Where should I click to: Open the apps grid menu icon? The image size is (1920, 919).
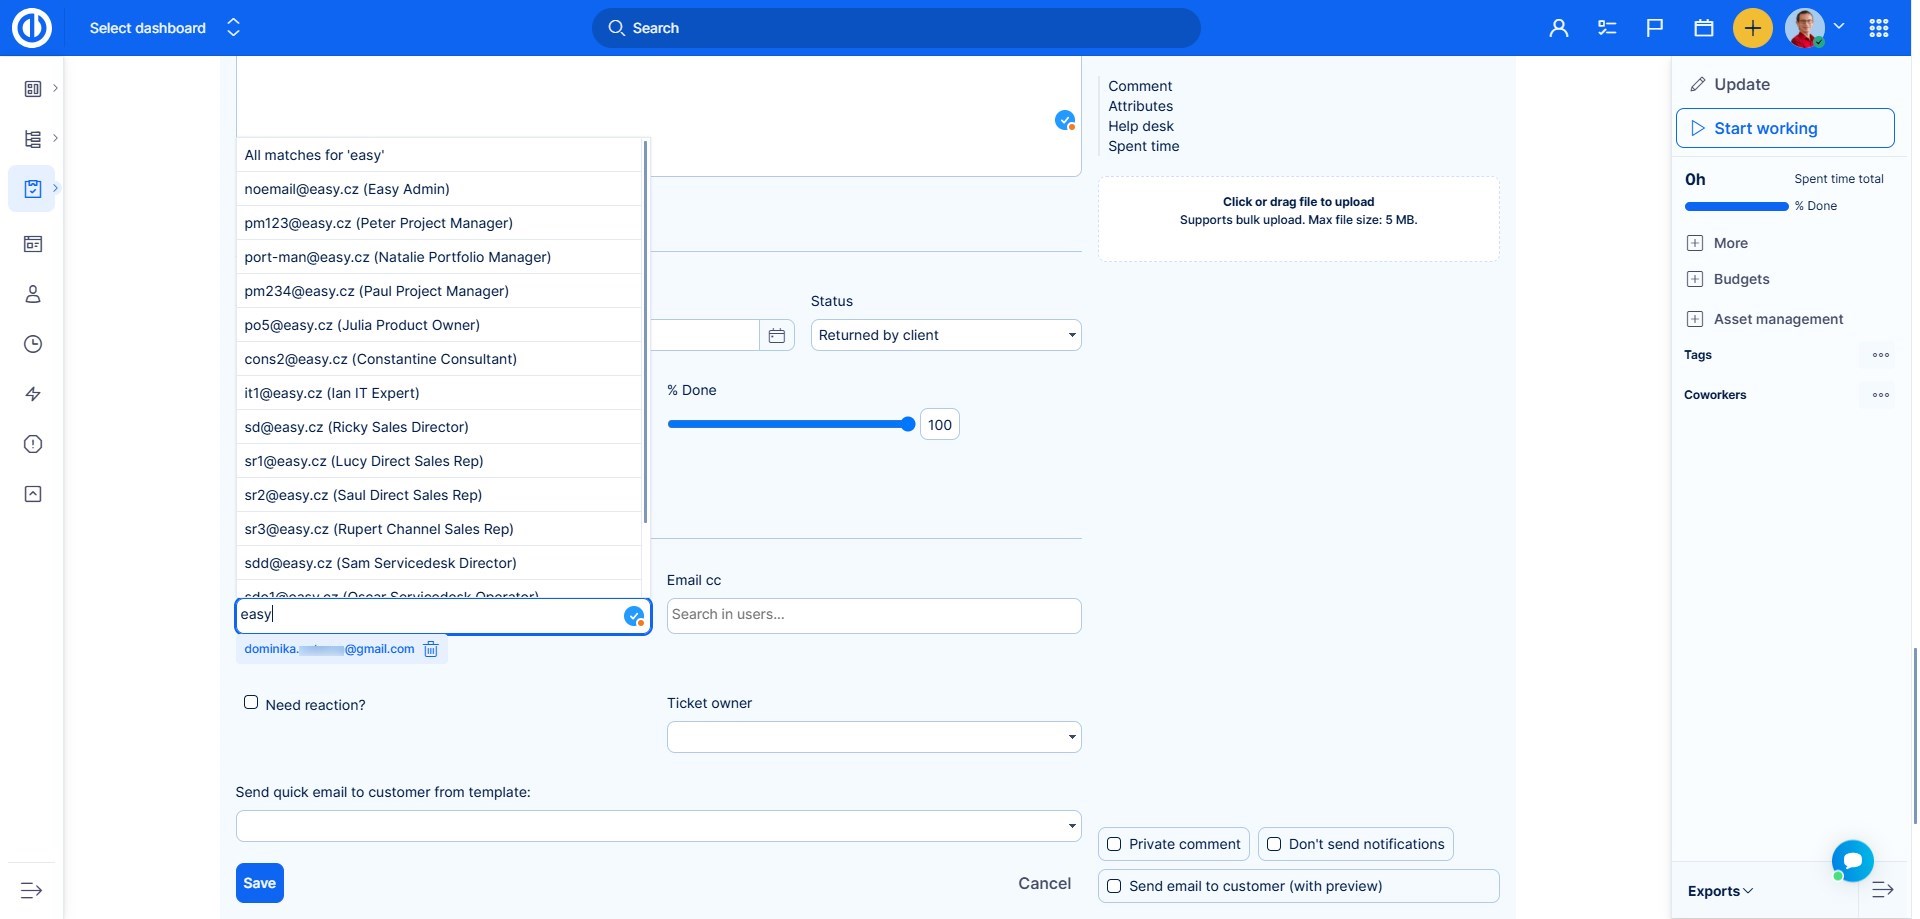coord(1878,28)
